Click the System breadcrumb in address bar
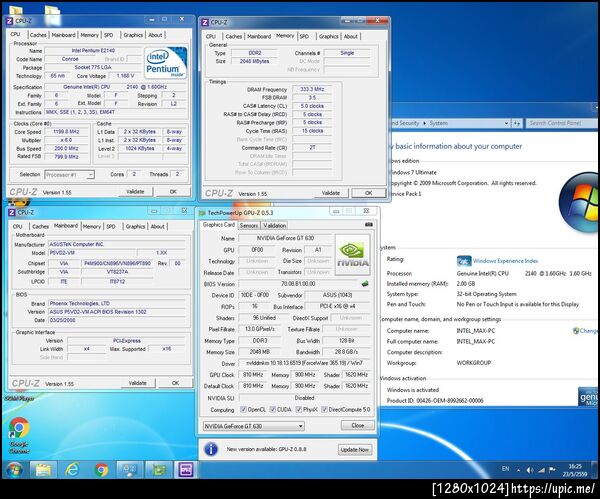Screen dimensions: 600x499 coord(439,123)
